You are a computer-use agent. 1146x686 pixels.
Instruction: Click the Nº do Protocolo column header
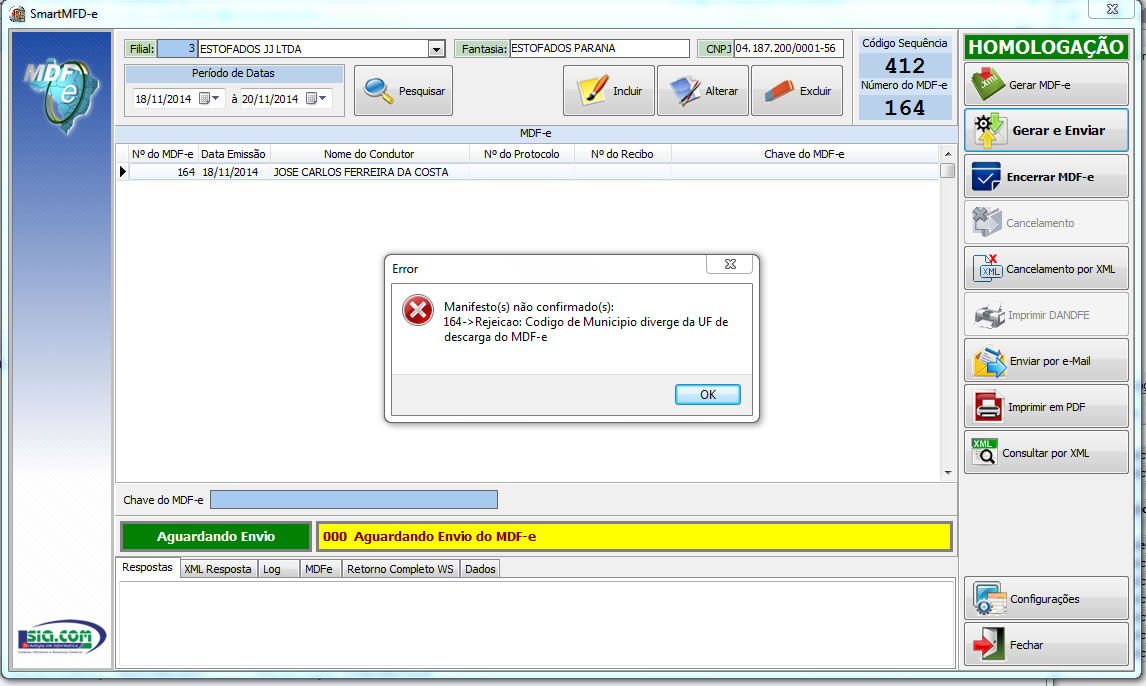522,154
